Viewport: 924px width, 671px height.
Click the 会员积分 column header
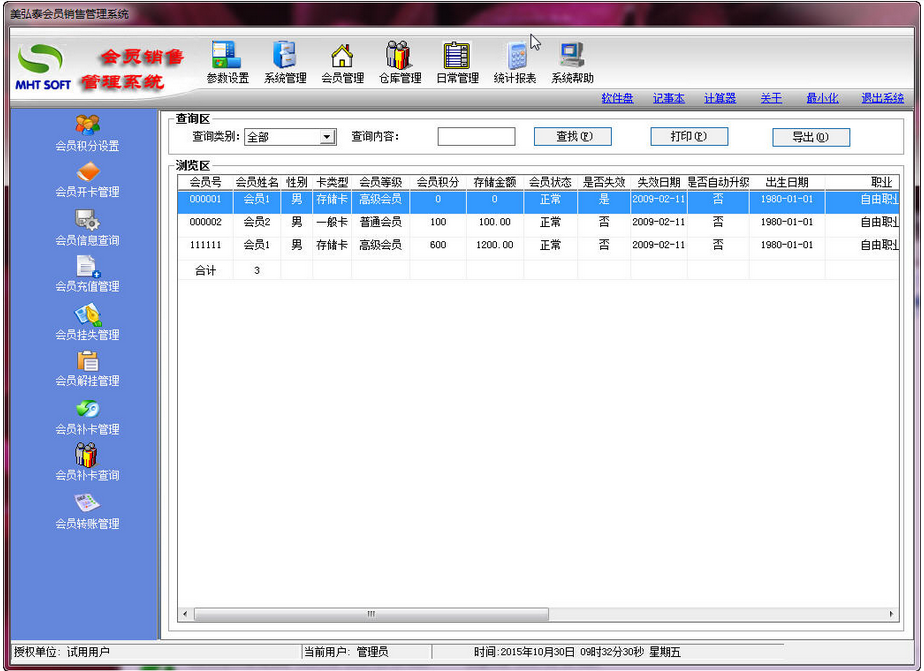click(438, 182)
